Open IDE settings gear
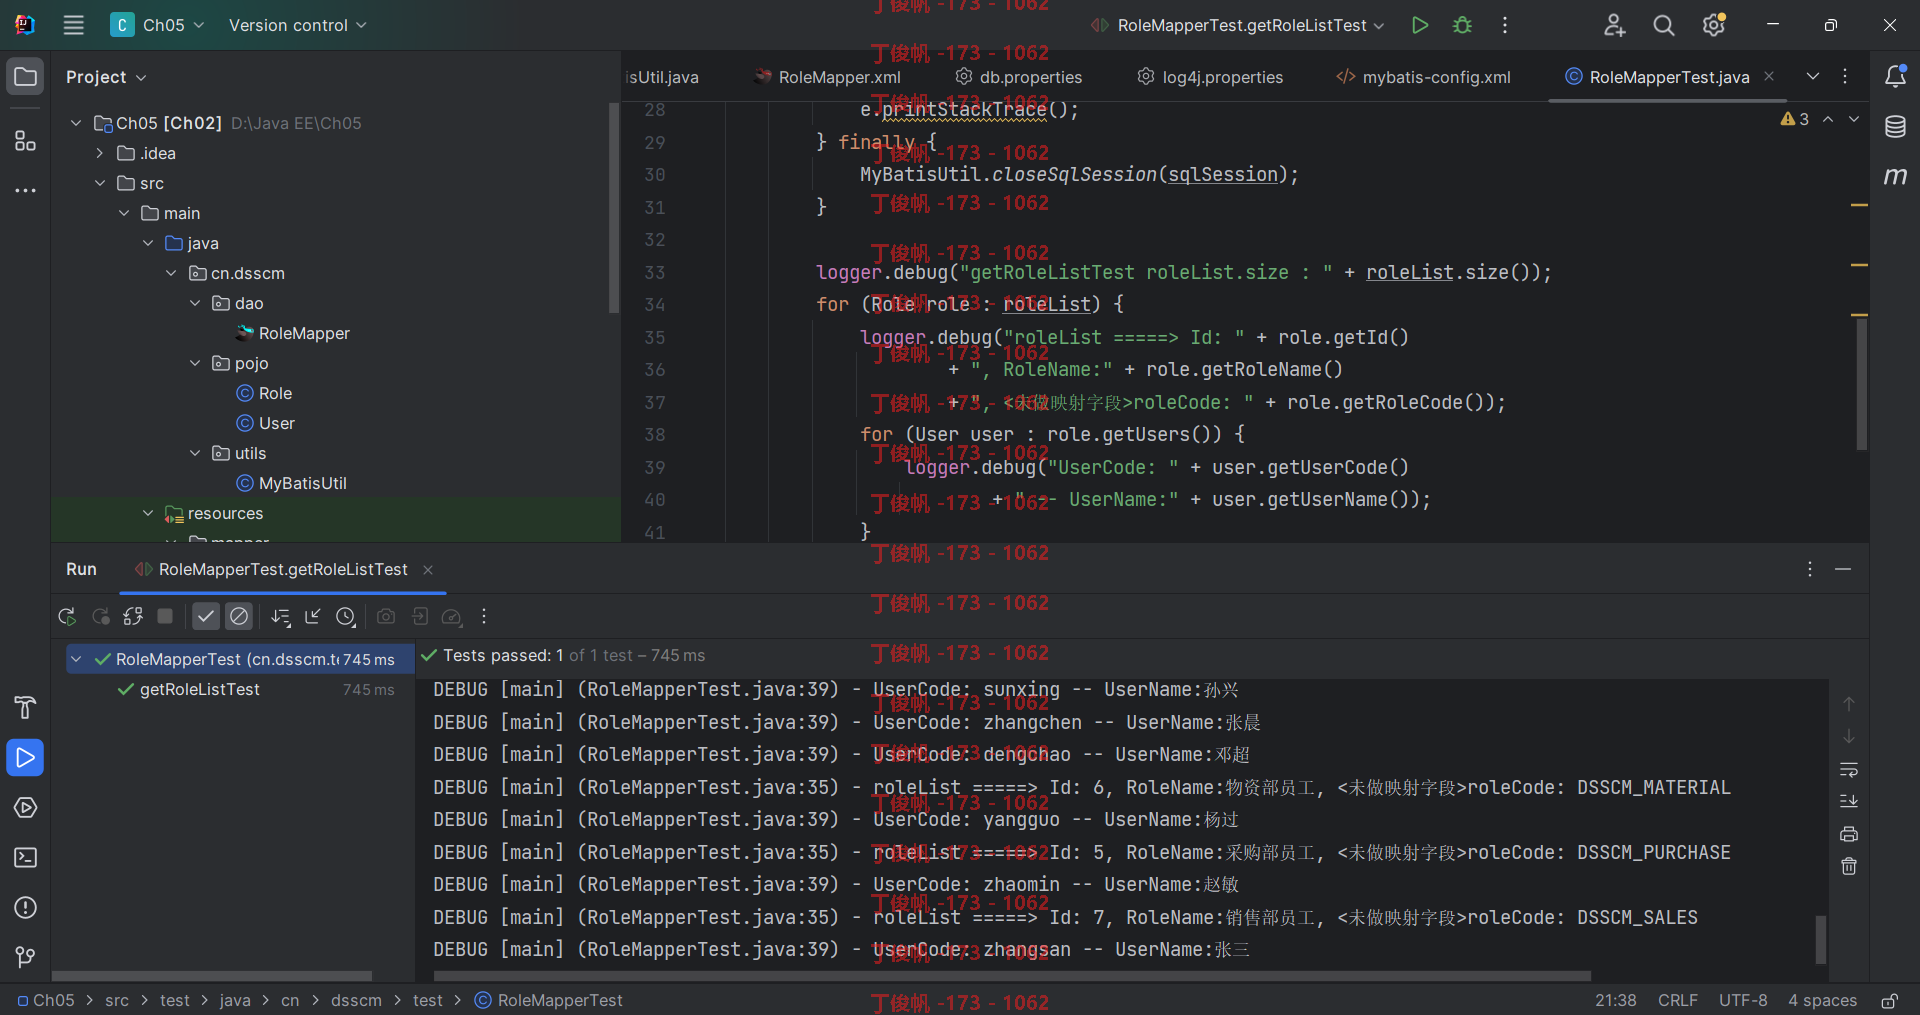The height and width of the screenshot is (1015, 1920). (x=1714, y=25)
